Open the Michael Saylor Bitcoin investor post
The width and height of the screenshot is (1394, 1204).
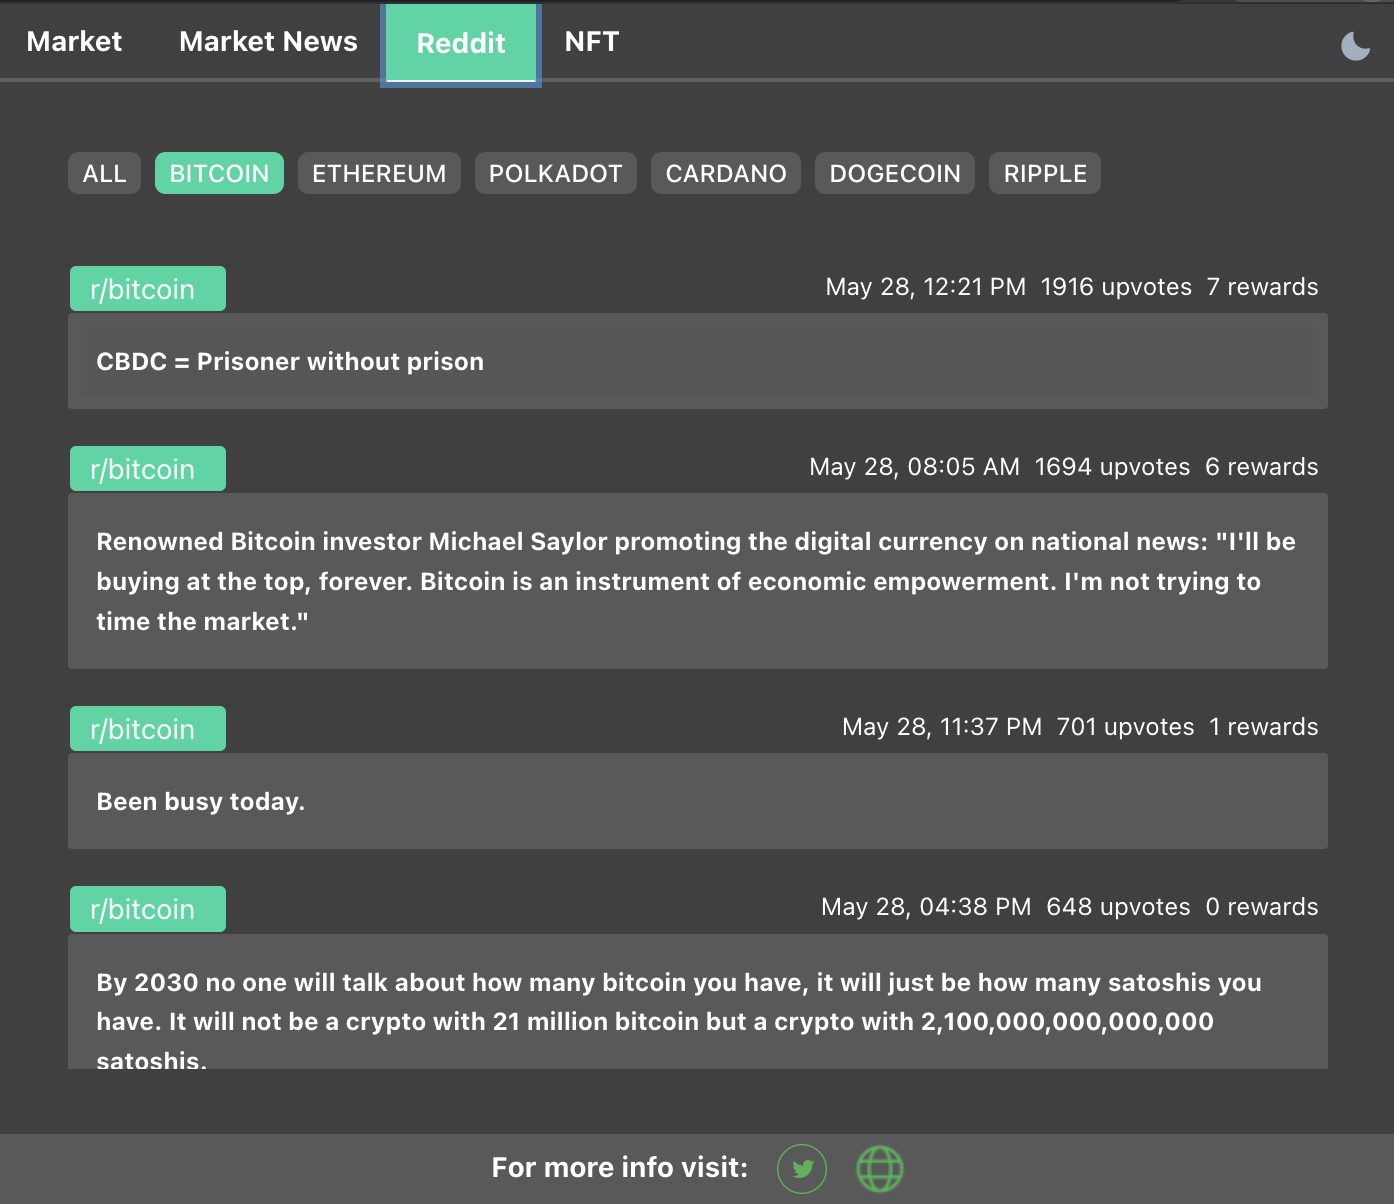pos(698,581)
